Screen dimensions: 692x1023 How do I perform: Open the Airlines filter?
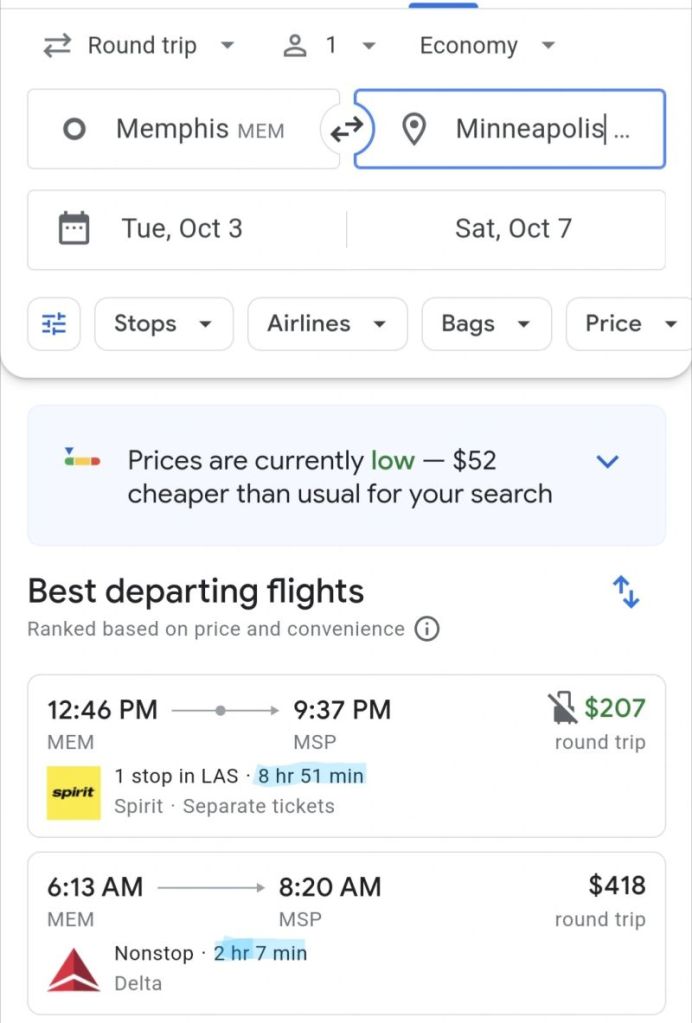point(327,324)
